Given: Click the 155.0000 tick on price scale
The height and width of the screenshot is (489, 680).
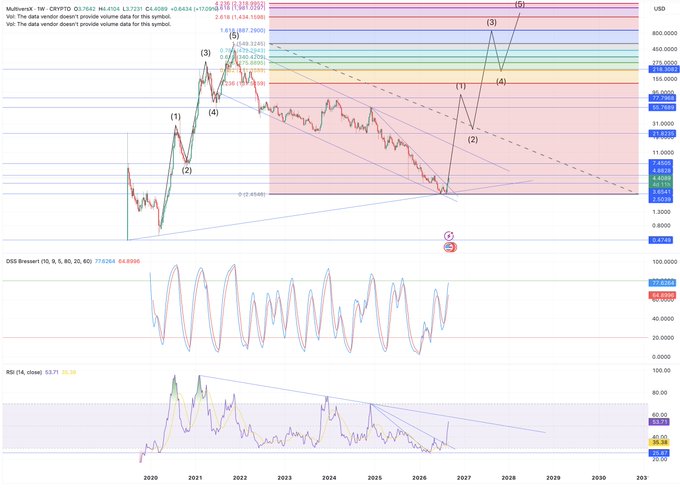Looking at the screenshot, I should point(664,79).
